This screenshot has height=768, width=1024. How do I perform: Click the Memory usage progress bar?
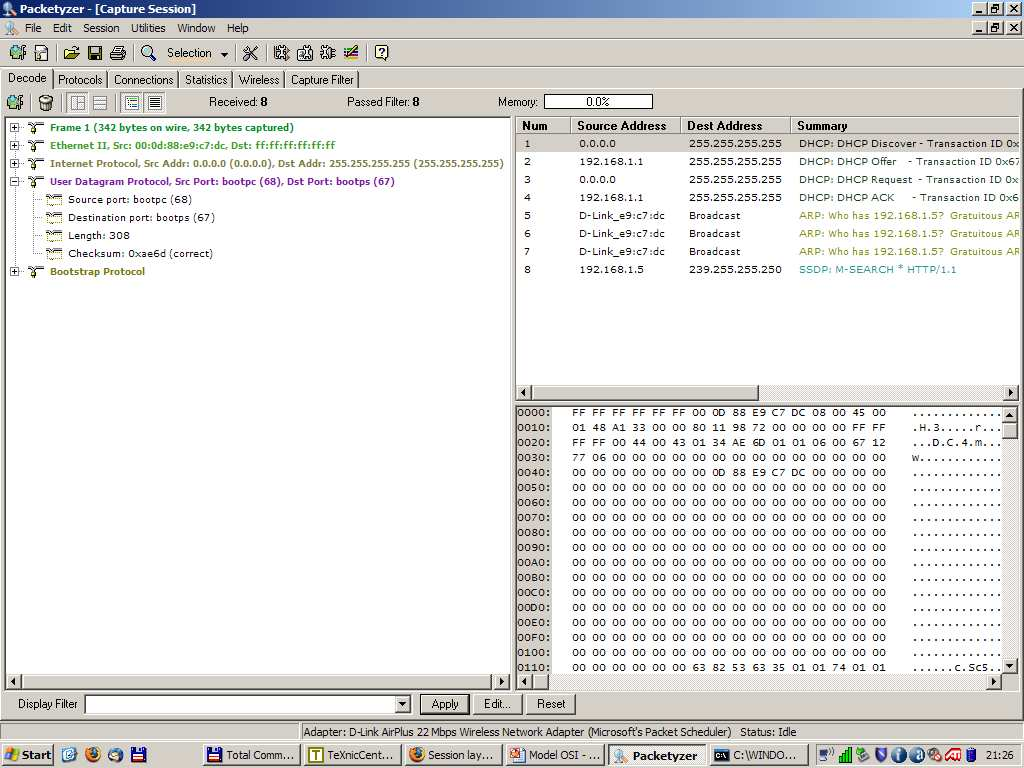pyautogui.click(x=598, y=102)
